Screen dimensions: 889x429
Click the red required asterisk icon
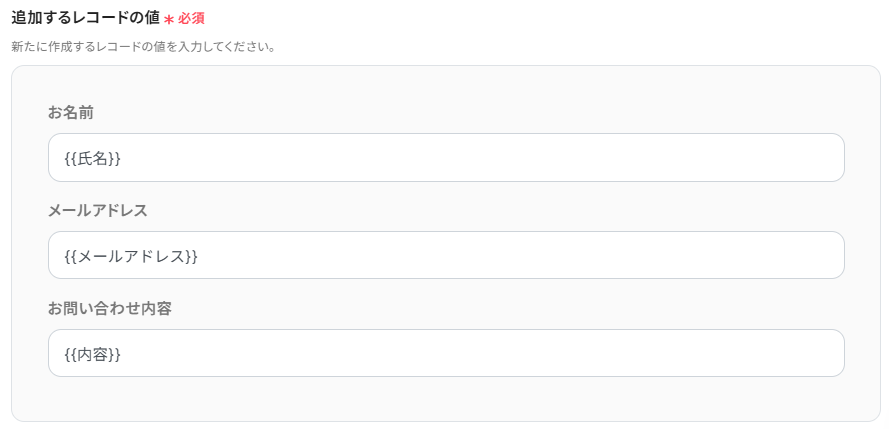(169, 19)
